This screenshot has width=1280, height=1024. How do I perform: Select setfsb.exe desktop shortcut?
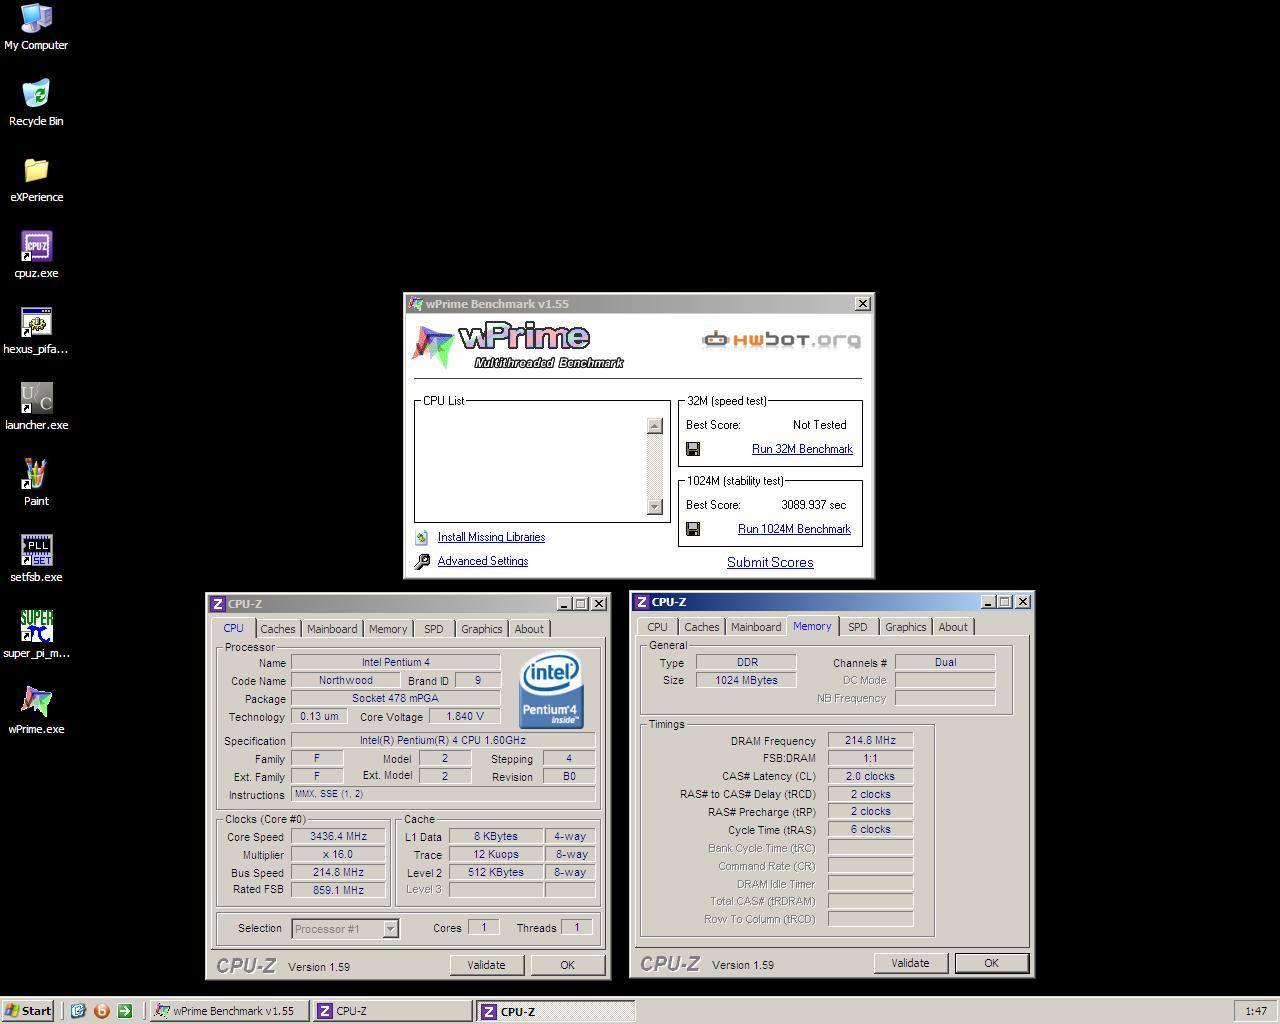(36, 559)
